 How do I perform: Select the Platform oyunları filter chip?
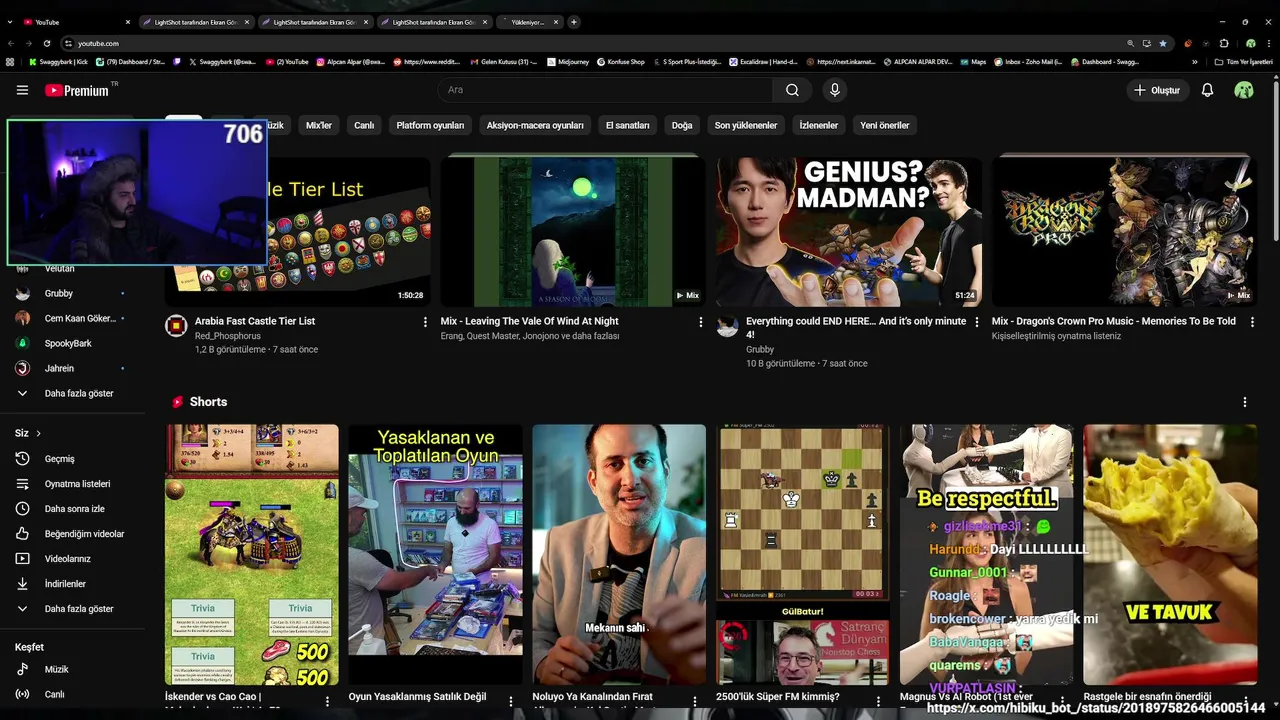[x=430, y=126]
